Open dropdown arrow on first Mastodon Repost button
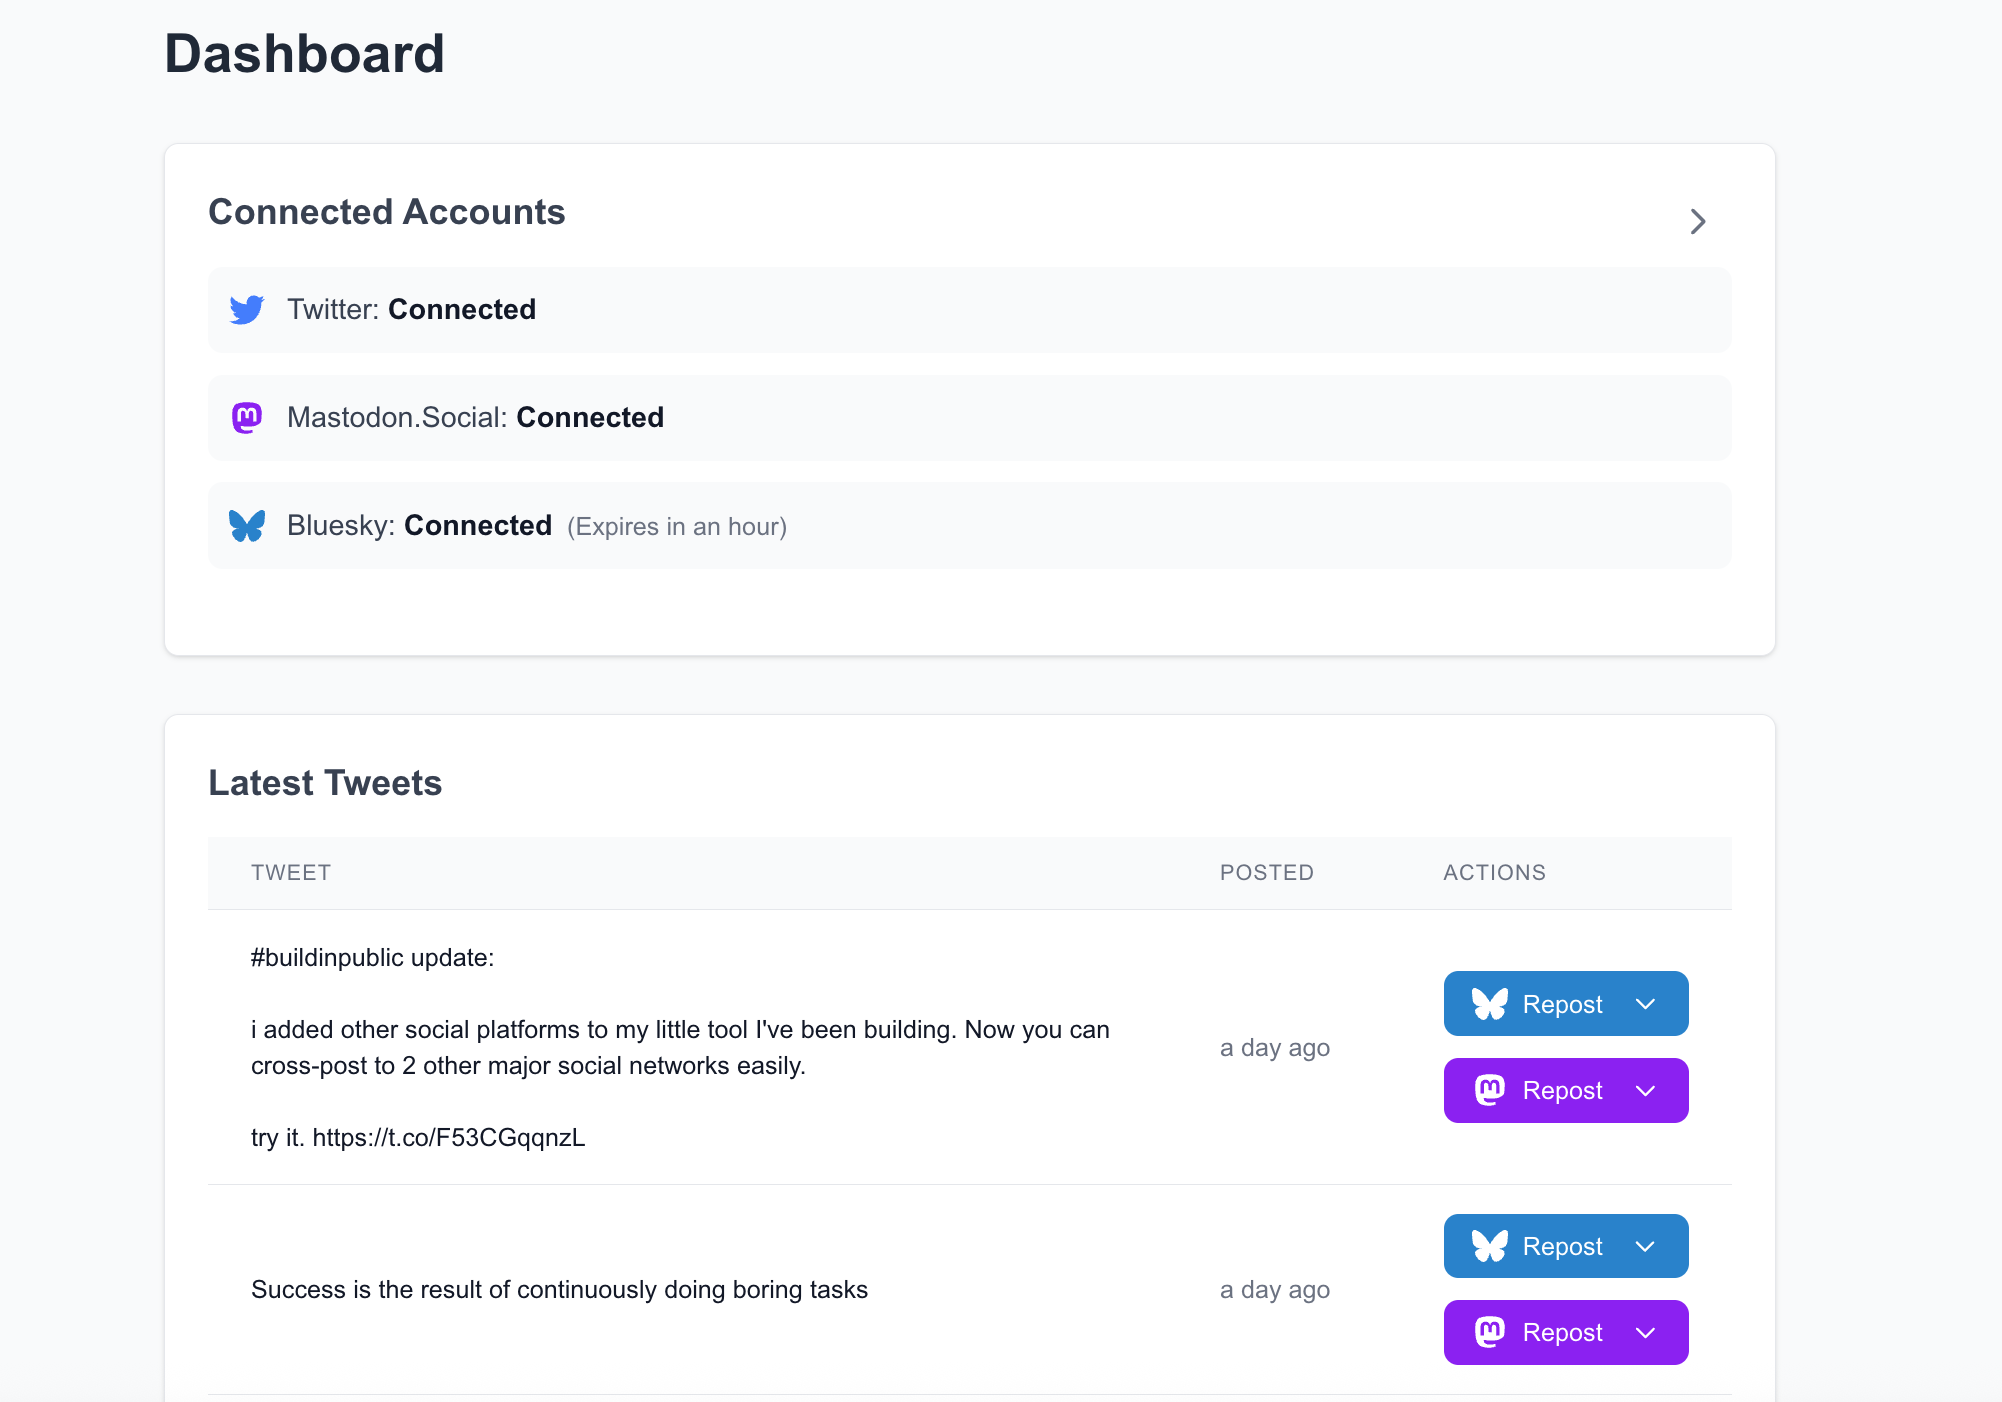The width and height of the screenshot is (2002, 1402). [1645, 1090]
